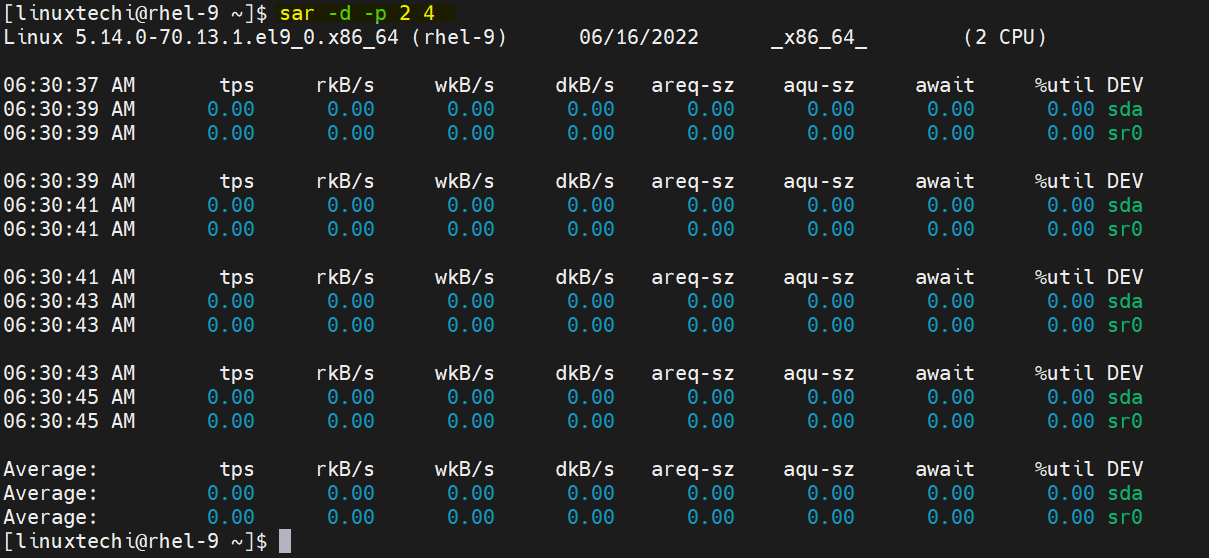1209x558 pixels.
Task: Click 'DEV' in the Average header row
Action: [x=1125, y=469]
